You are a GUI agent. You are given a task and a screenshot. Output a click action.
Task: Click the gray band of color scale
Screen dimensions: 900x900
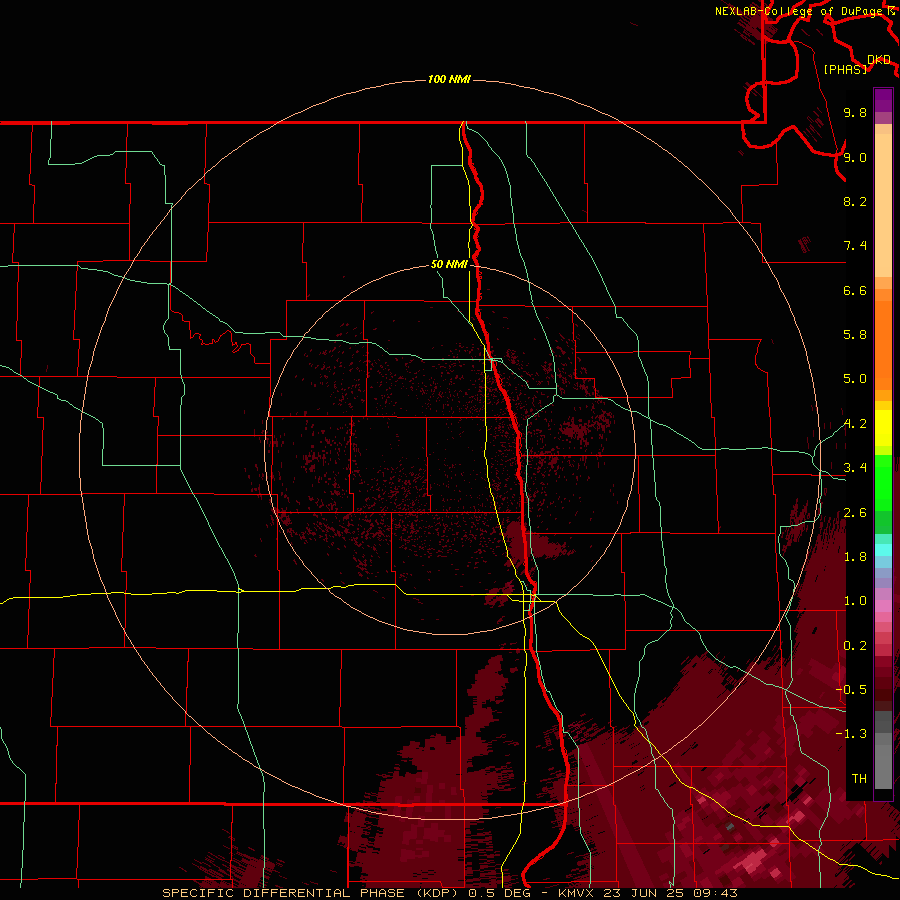(883, 749)
